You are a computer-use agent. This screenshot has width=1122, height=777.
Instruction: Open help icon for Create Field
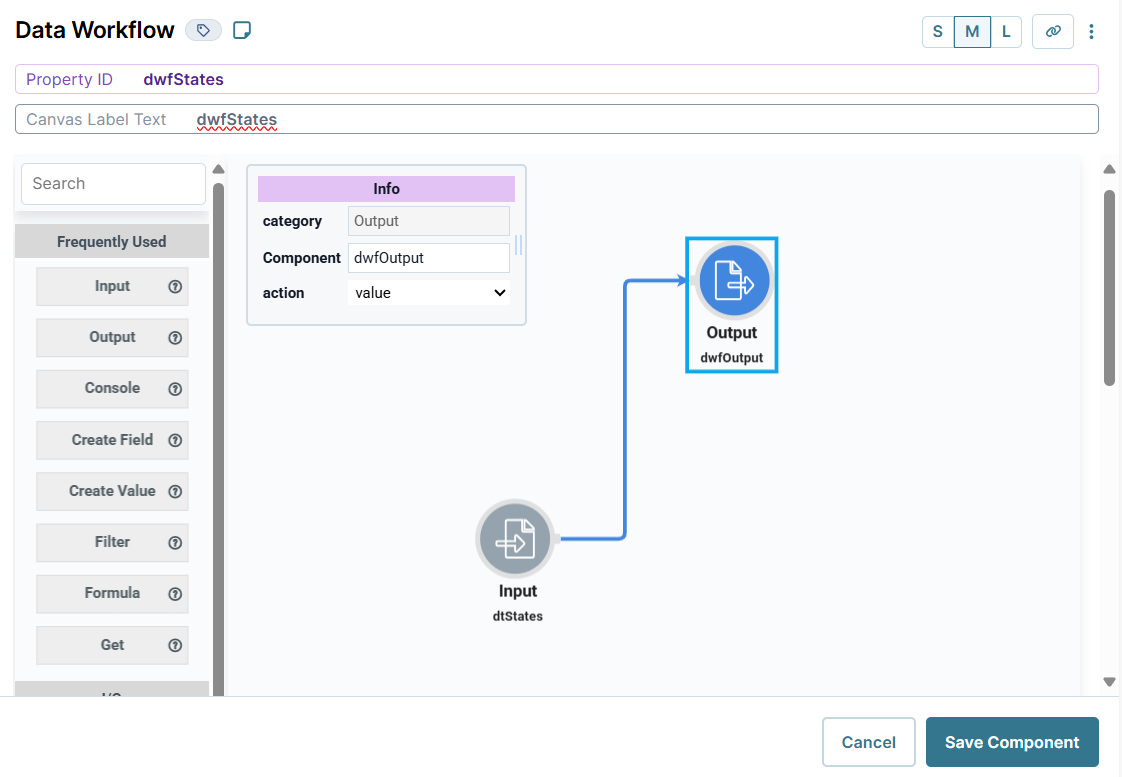[x=175, y=440]
